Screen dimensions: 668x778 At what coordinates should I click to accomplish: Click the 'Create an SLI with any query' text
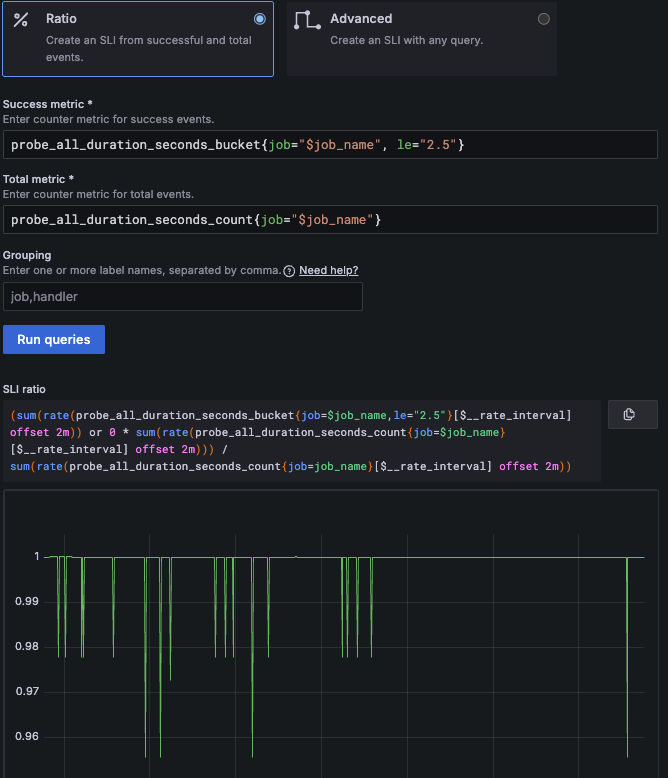point(407,41)
